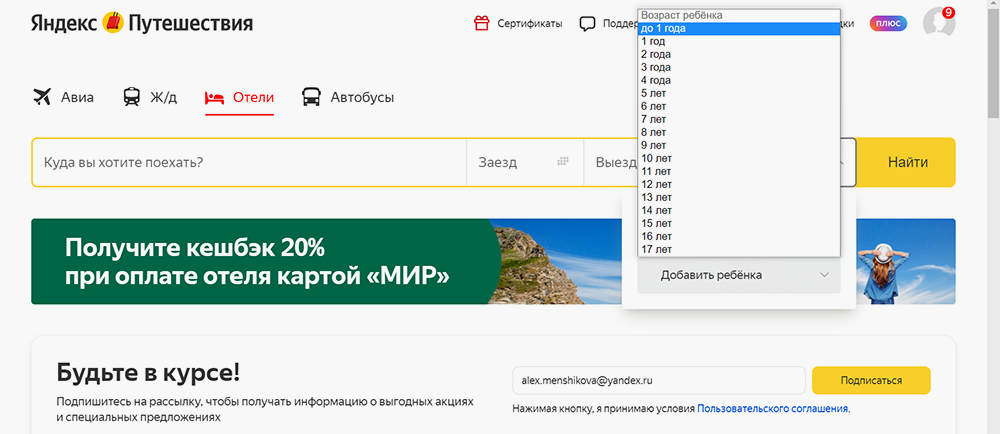Choose '14 лет' child age option
The height and width of the screenshot is (434, 1000).
tap(739, 210)
